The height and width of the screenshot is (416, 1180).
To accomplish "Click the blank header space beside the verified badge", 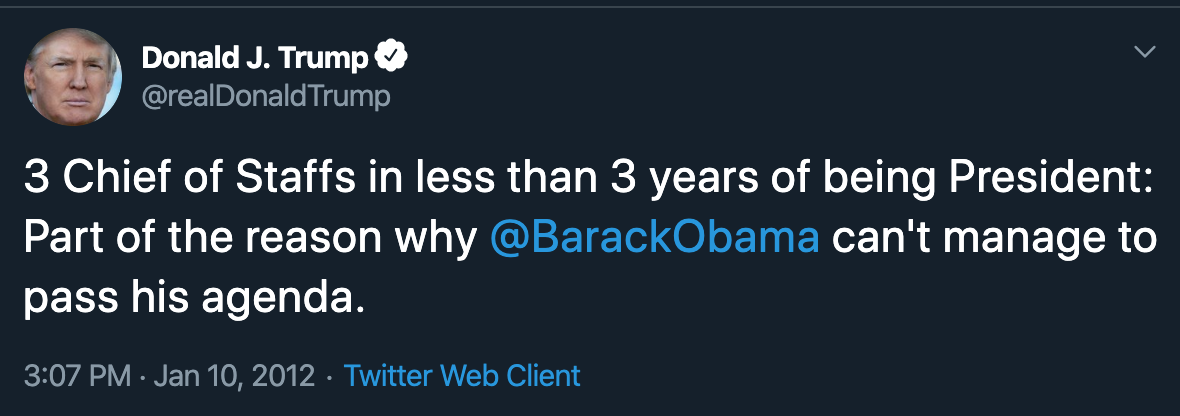I will coord(753,57).
